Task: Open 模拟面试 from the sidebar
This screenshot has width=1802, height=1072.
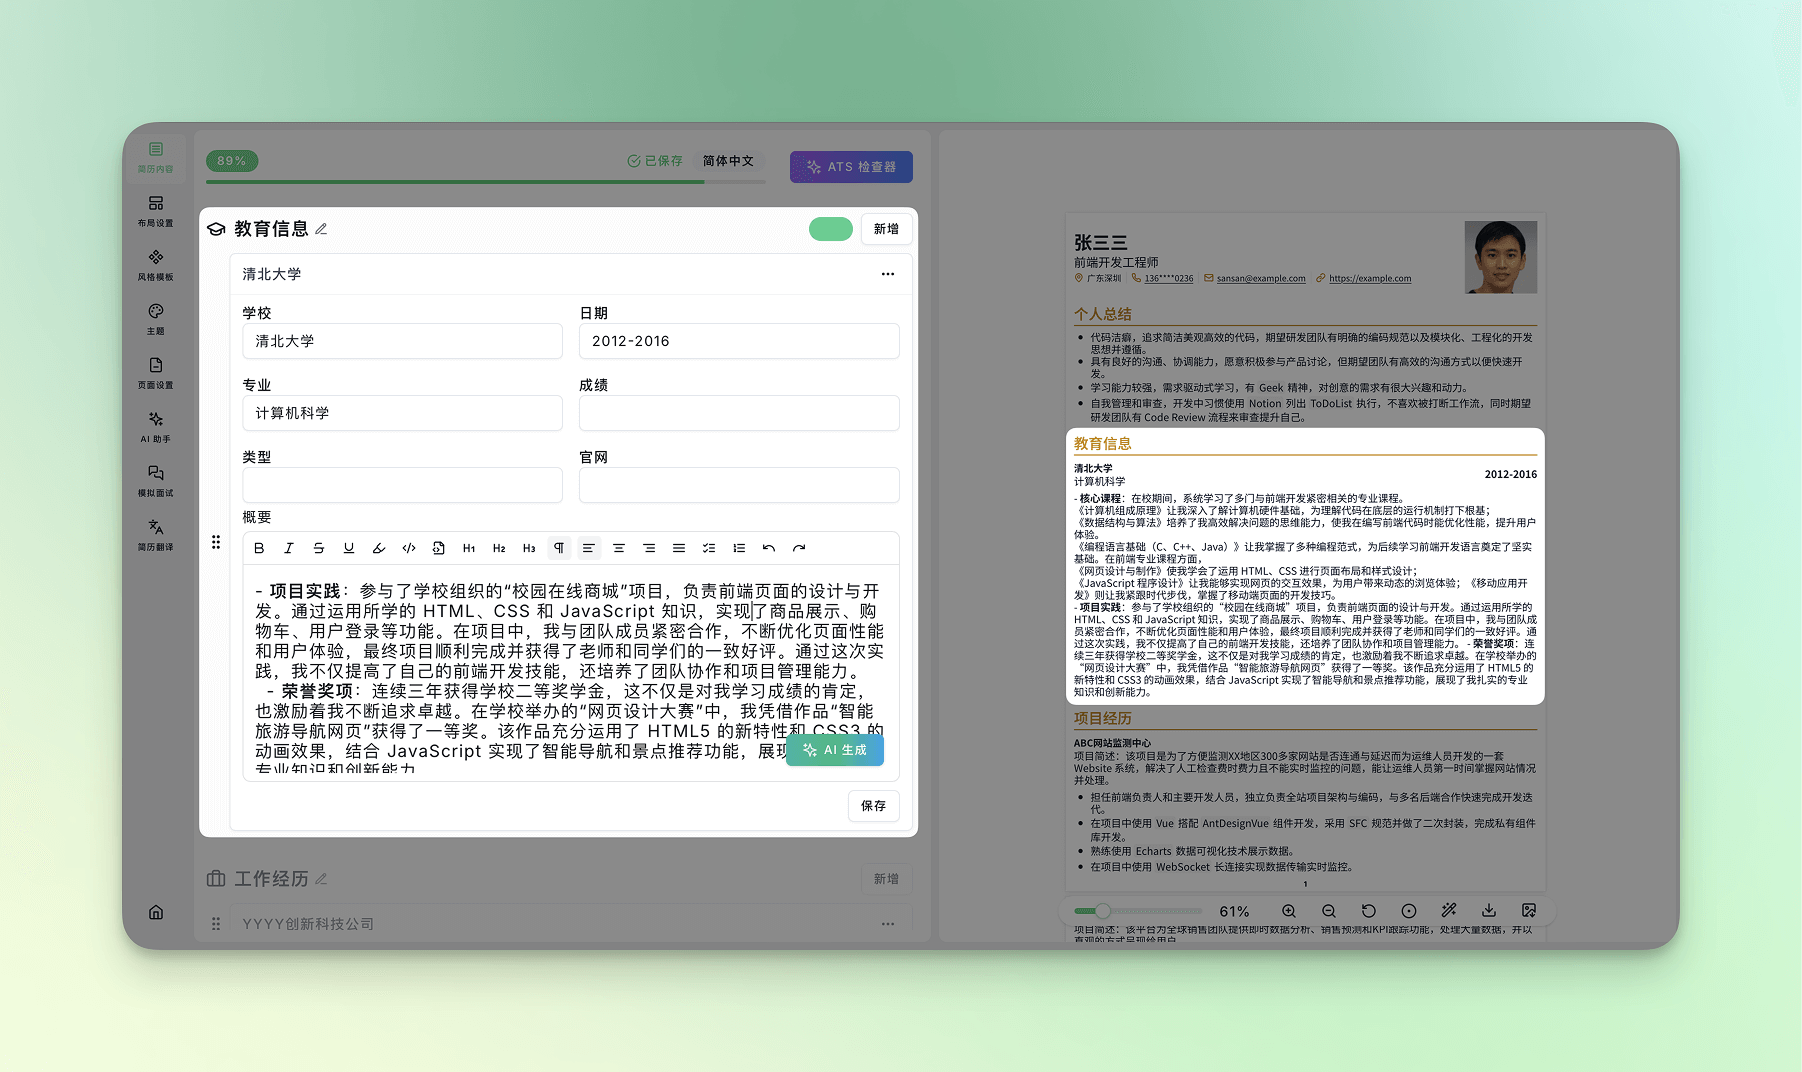Action: (156, 481)
